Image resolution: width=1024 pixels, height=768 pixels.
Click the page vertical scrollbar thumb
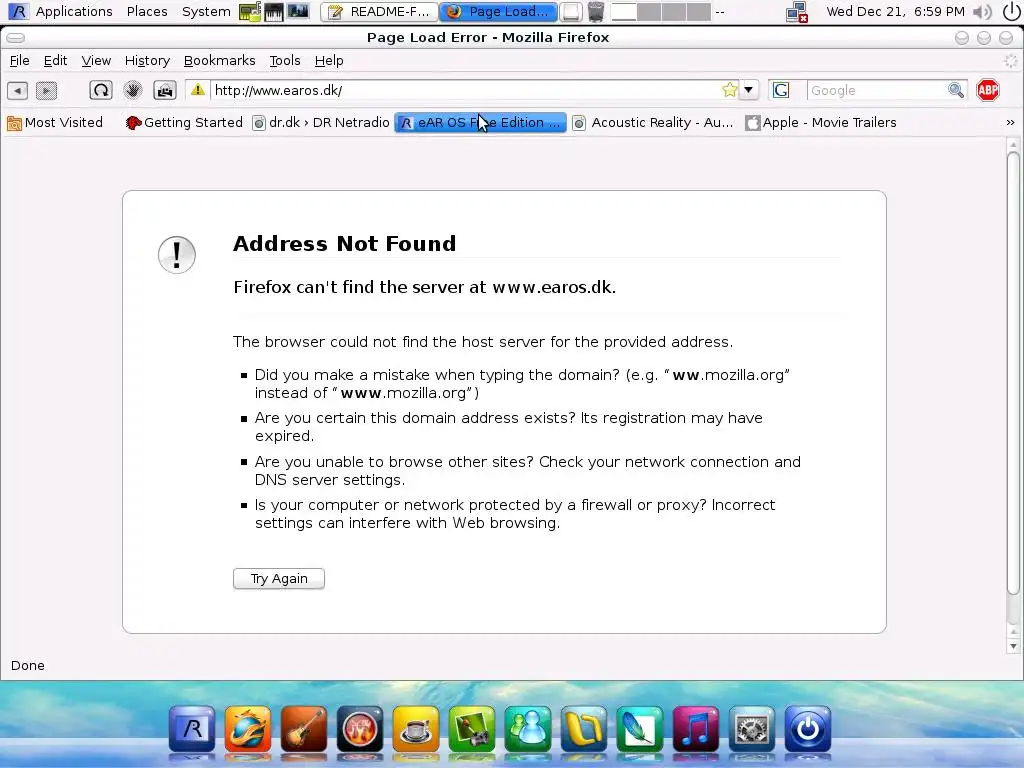[1013, 373]
